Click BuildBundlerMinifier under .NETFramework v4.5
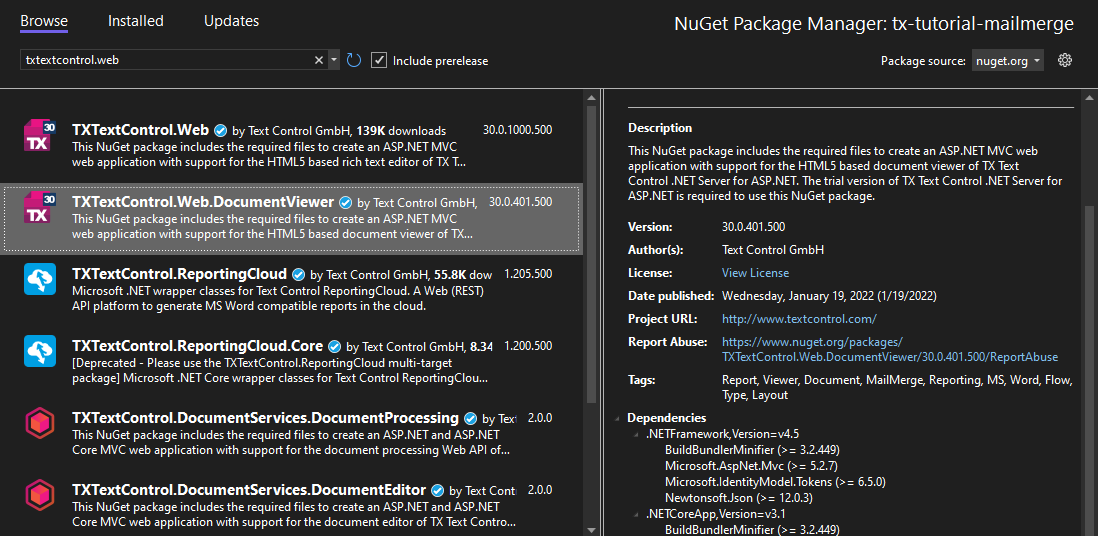This screenshot has width=1098, height=536. pyautogui.click(x=752, y=450)
